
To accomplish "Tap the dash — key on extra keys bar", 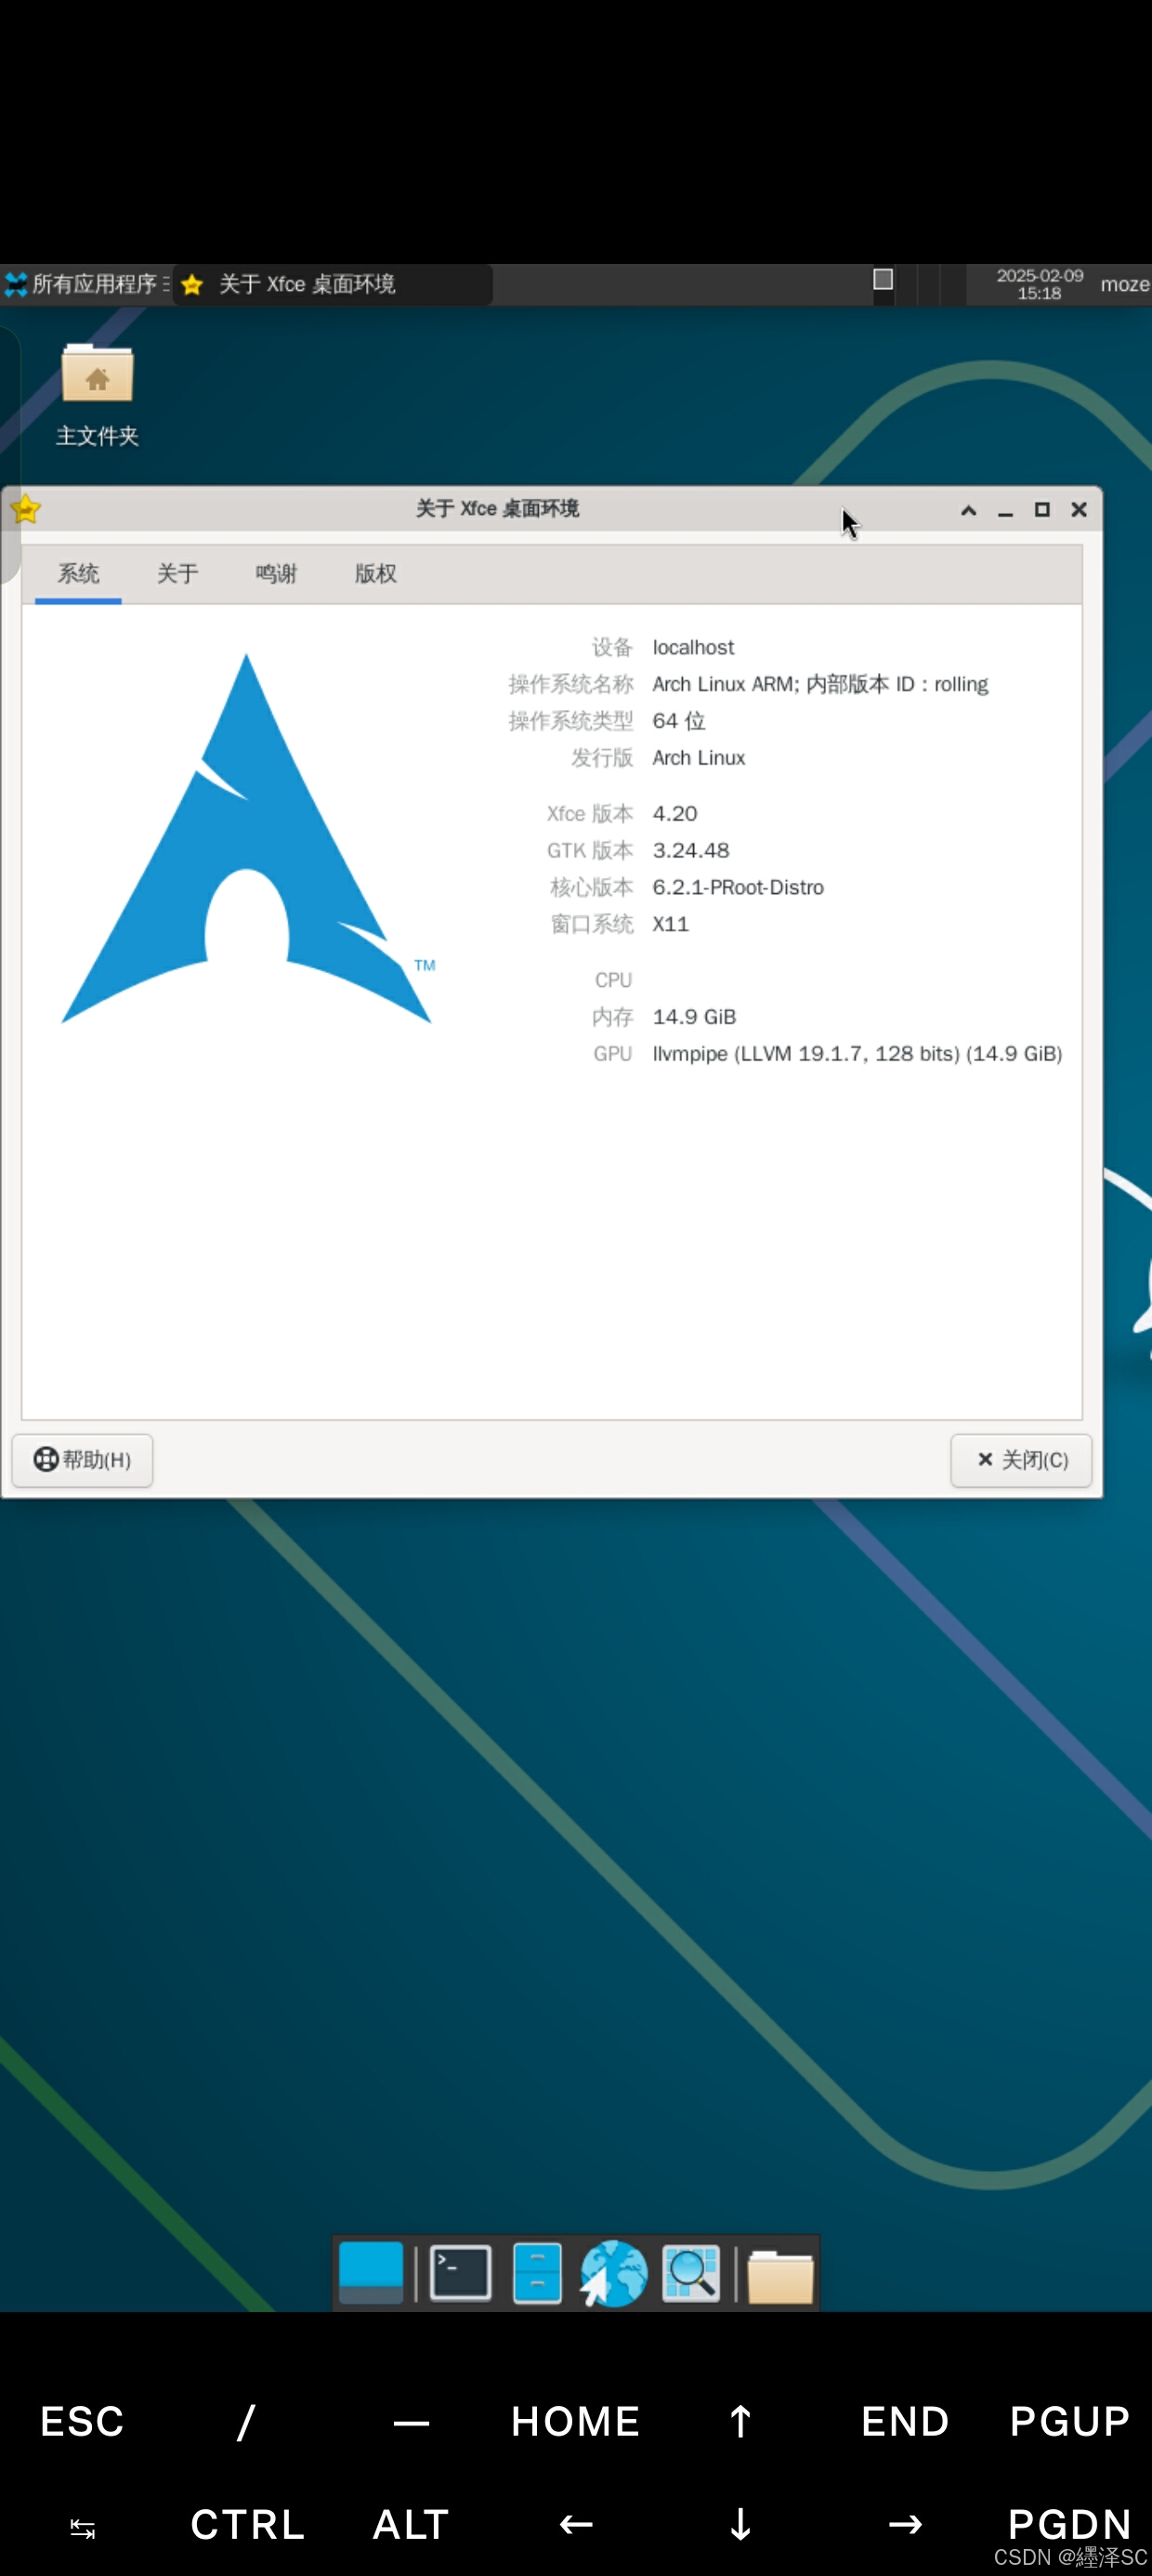I will point(411,2423).
